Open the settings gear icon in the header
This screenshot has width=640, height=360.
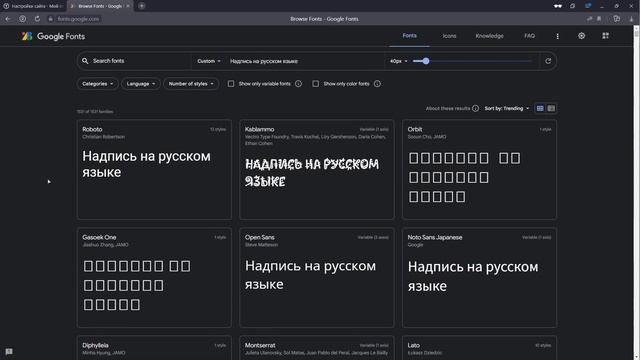(582, 36)
